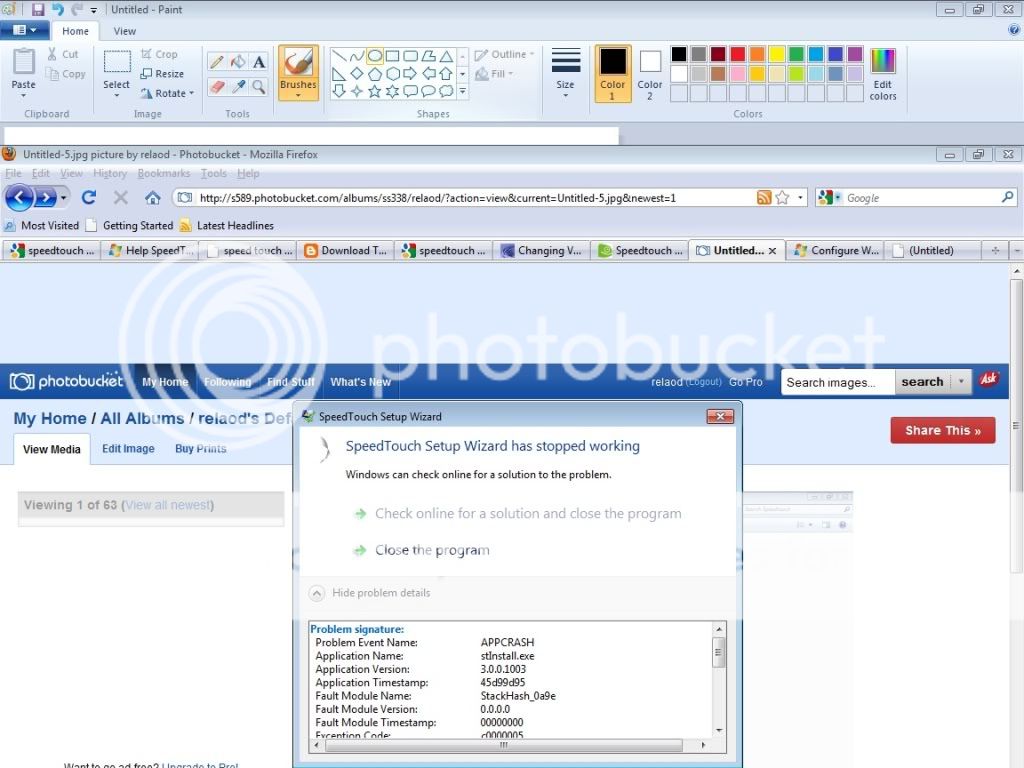
Task: Select the Pencil tool in Paint
Action: point(216,62)
